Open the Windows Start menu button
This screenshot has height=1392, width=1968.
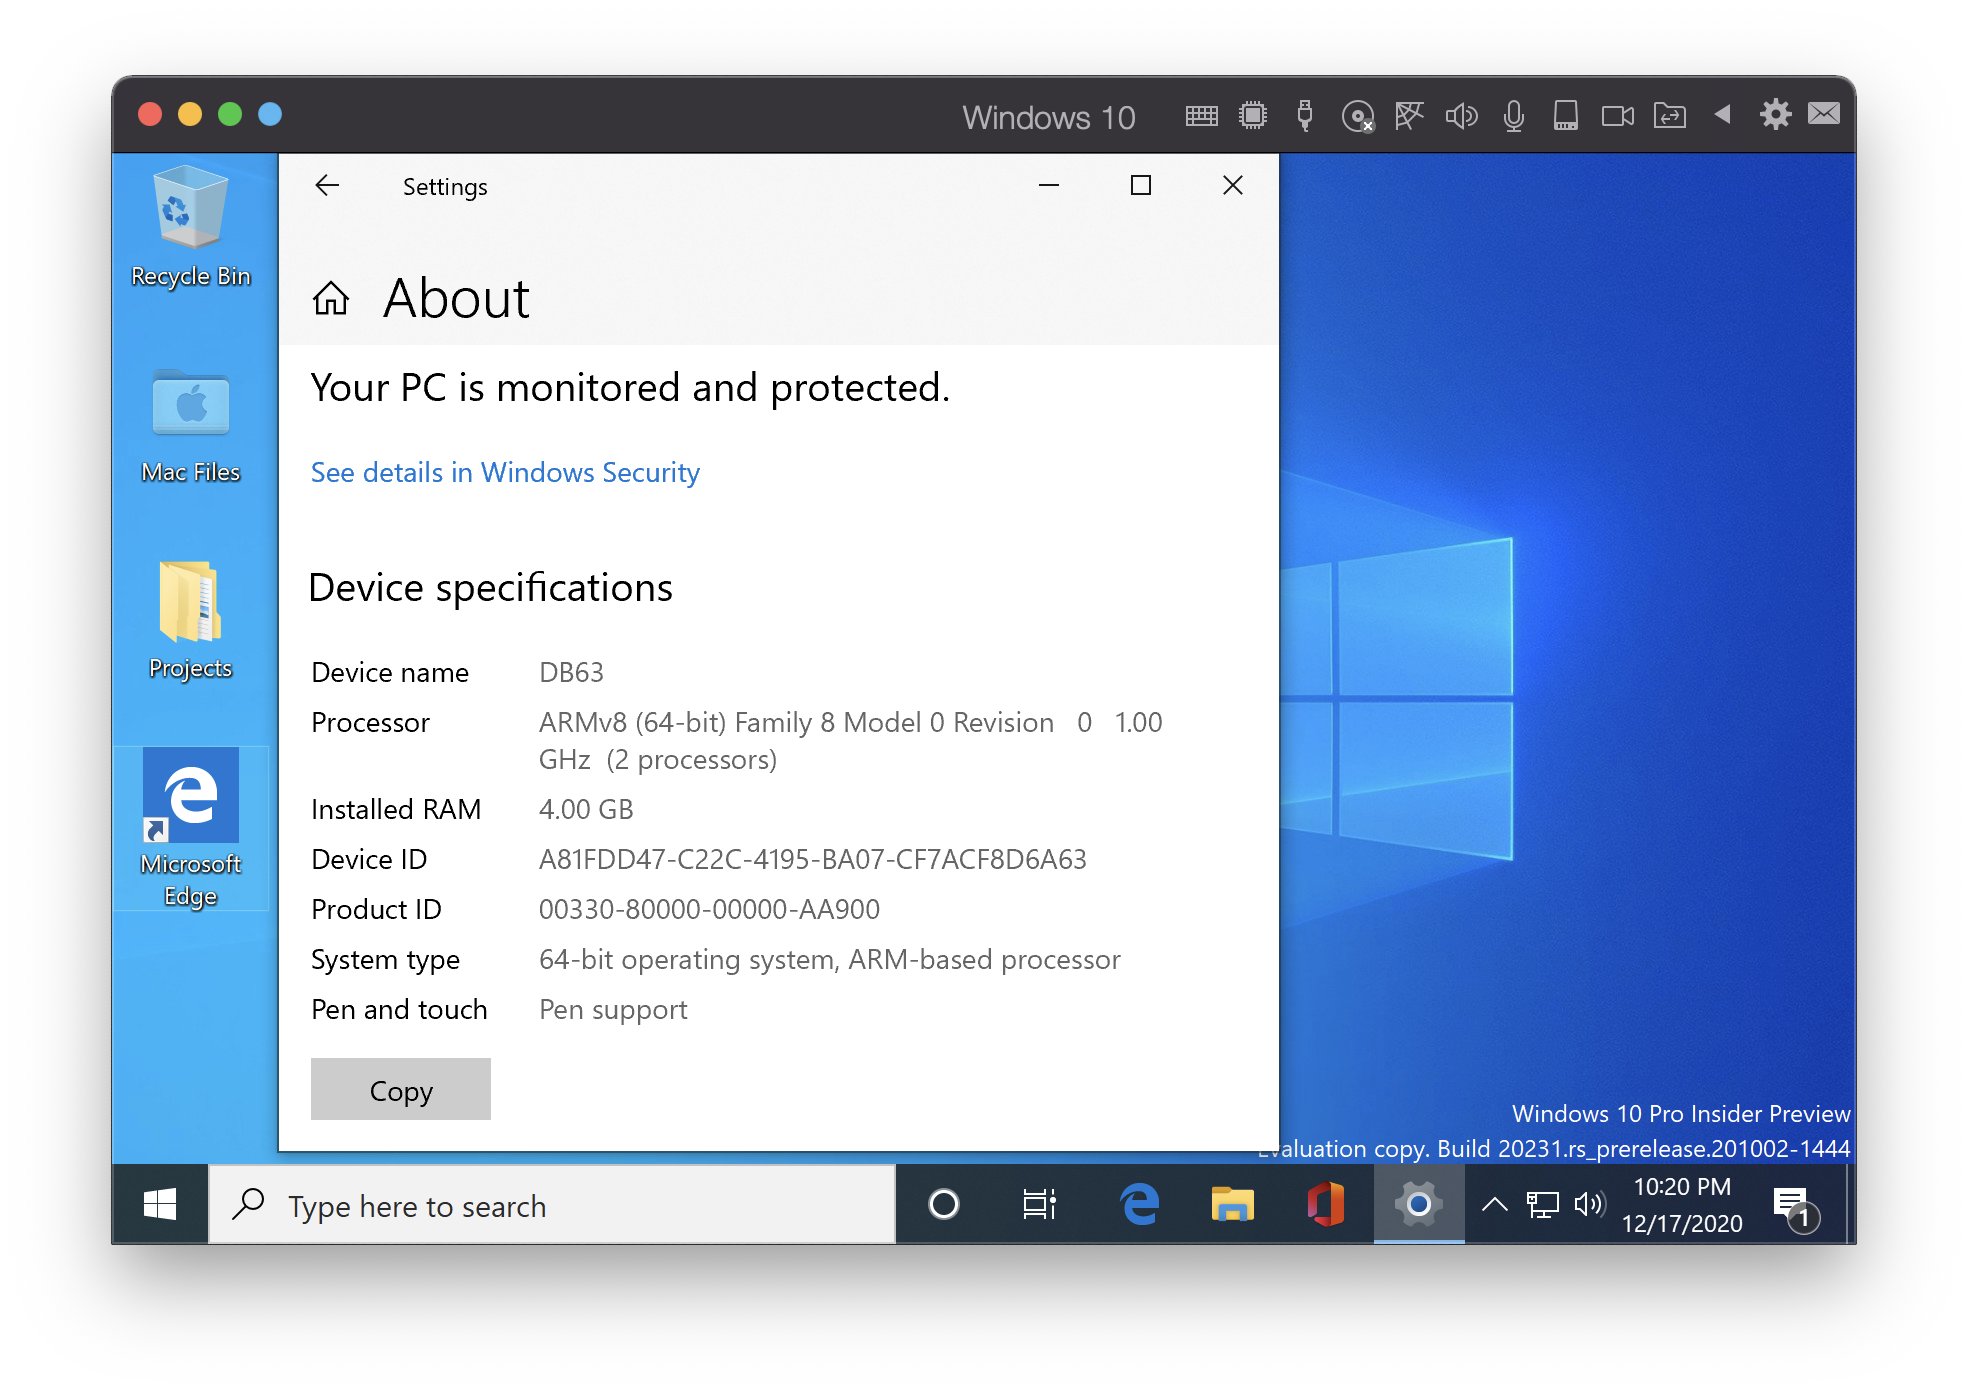click(160, 1205)
